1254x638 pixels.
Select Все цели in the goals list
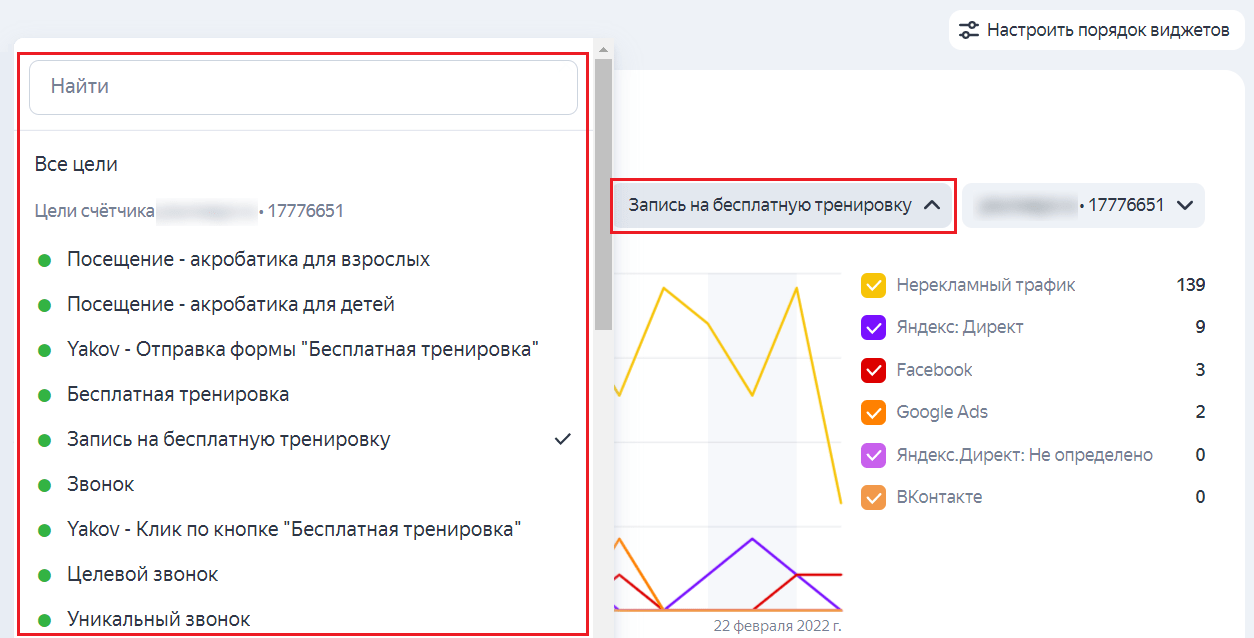click(75, 162)
